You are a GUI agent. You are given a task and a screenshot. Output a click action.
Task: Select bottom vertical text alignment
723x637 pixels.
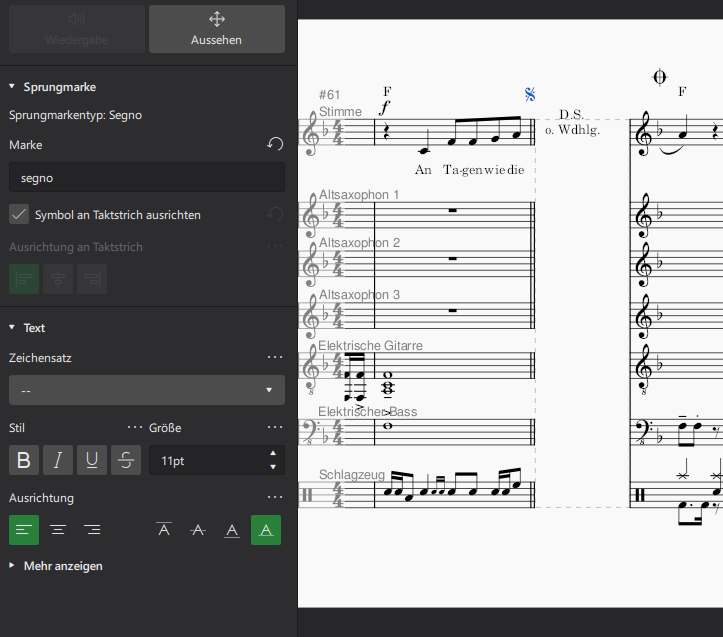coord(232,530)
